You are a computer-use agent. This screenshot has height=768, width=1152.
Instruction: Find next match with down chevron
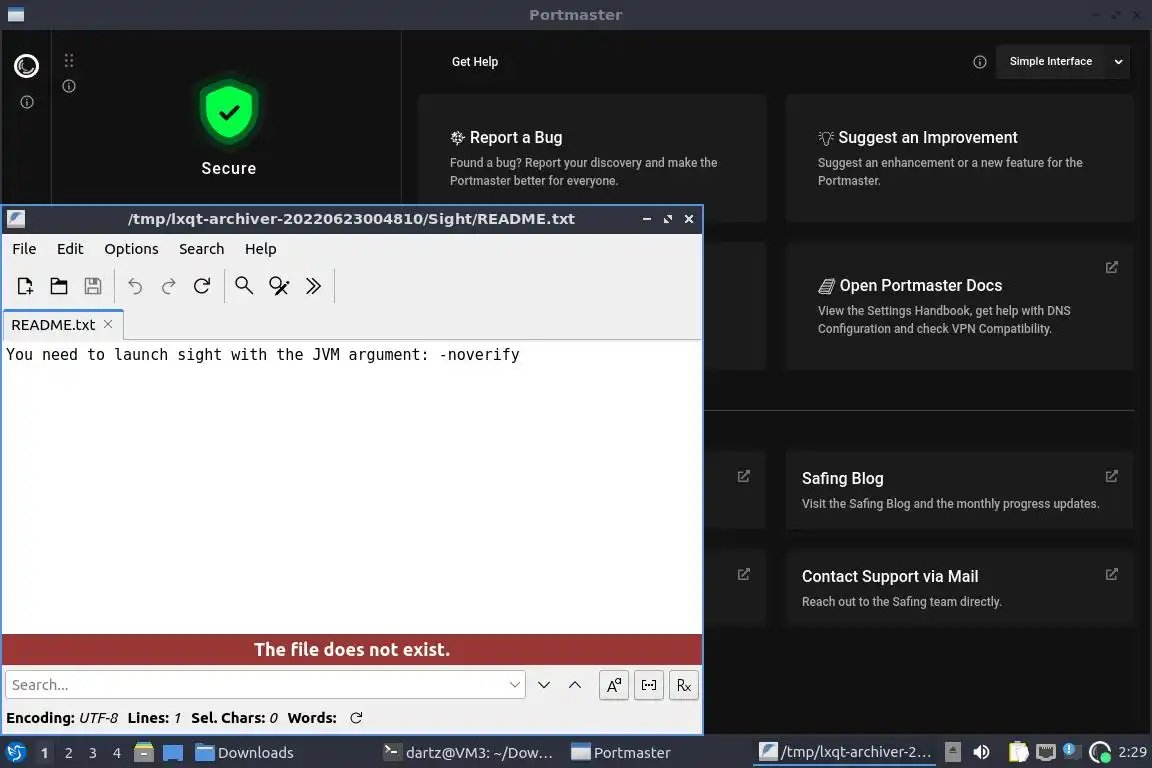coord(544,685)
